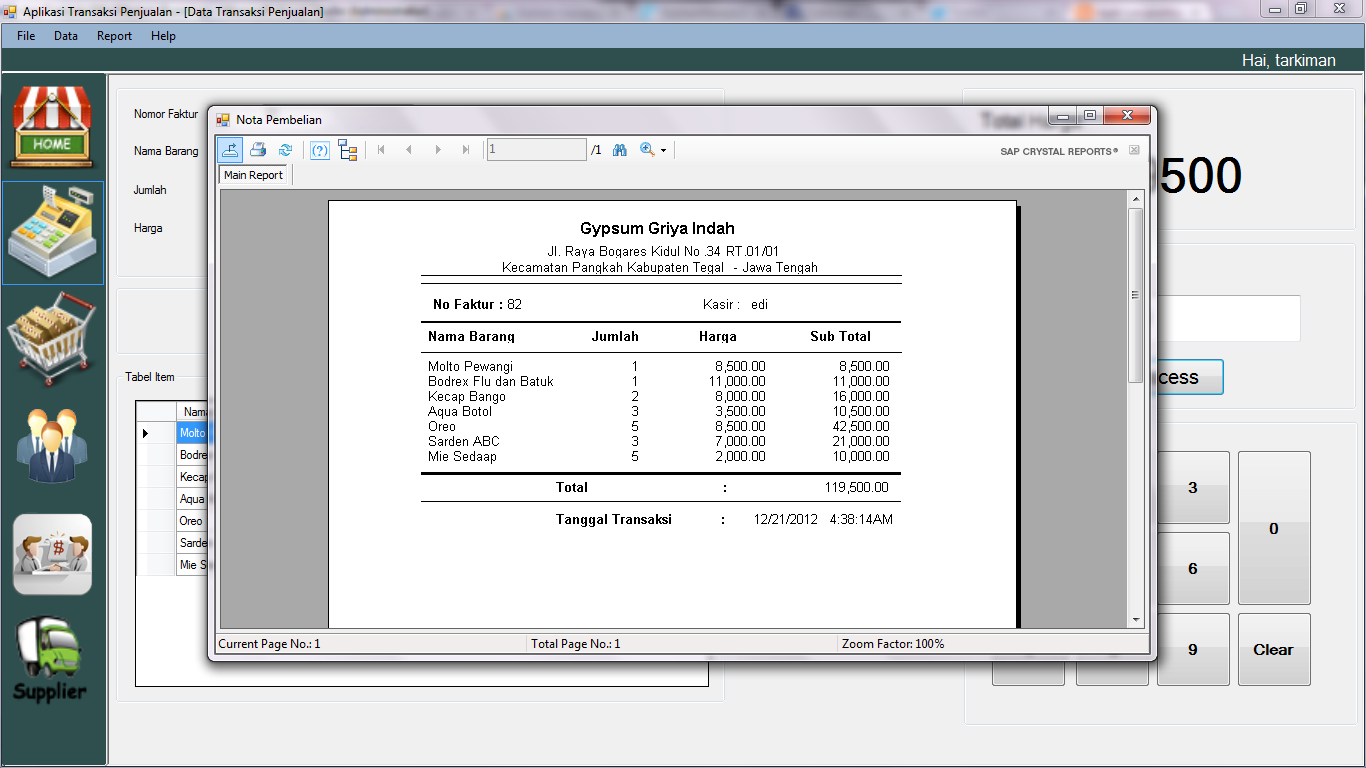Go to previous report page

click(x=409, y=150)
